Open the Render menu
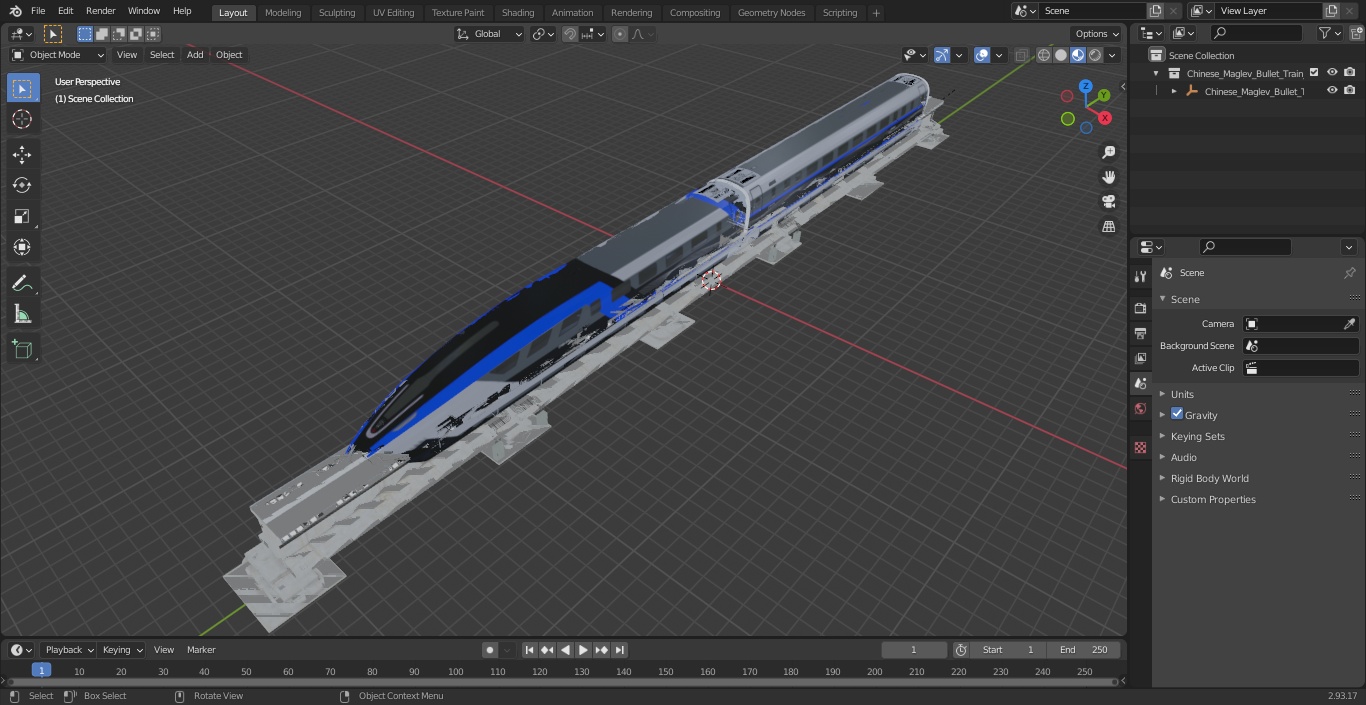Screen dimensions: 1366x705 (100, 11)
